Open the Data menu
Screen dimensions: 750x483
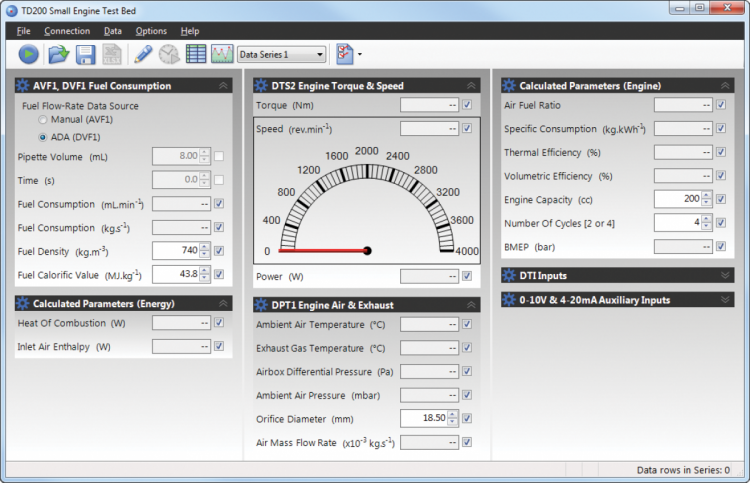pos(113,31)
